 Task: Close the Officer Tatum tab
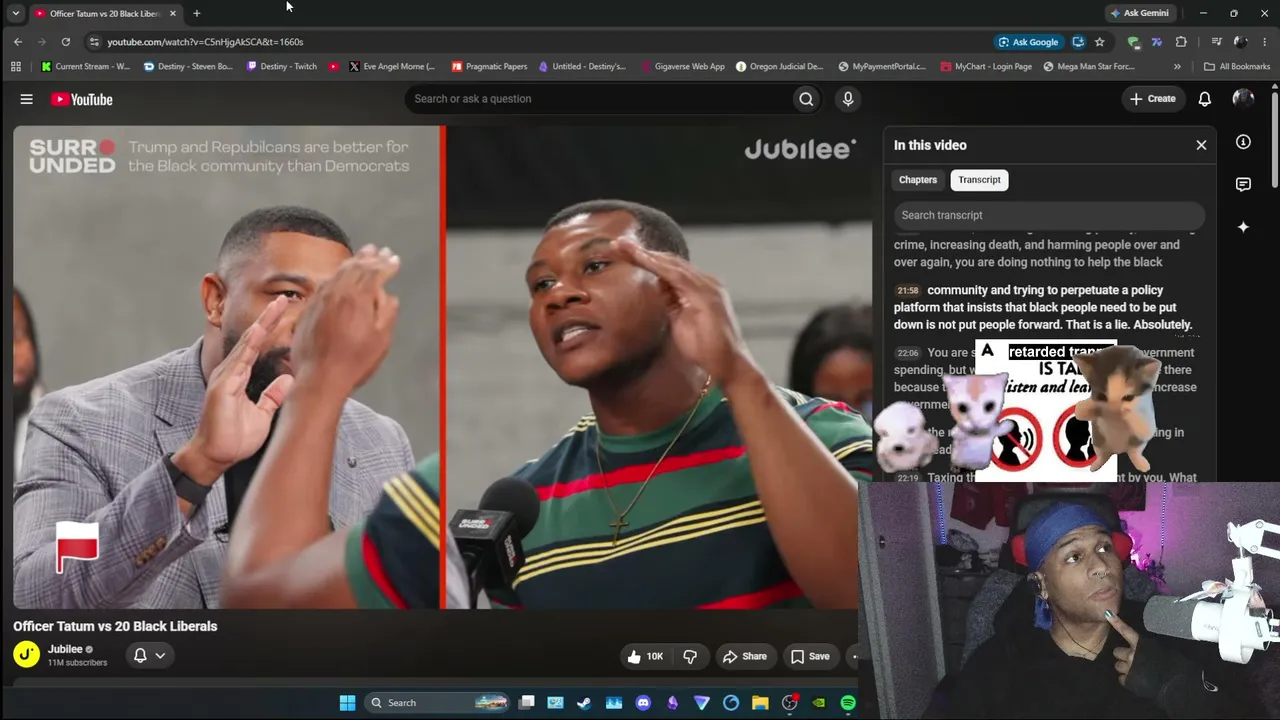point(173,13)
